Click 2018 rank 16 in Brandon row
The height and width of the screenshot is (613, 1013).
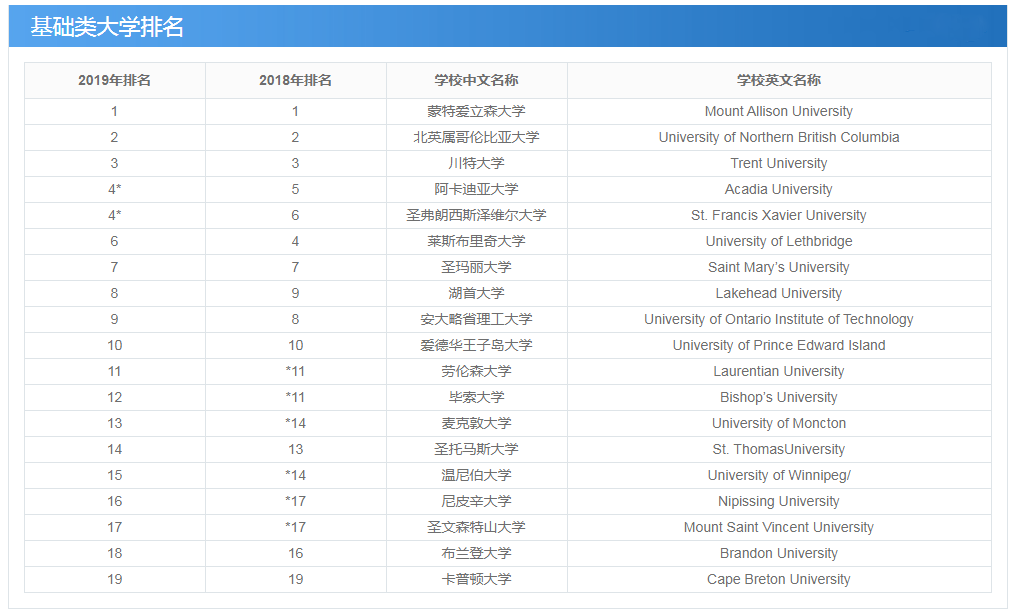click(295, 553)
